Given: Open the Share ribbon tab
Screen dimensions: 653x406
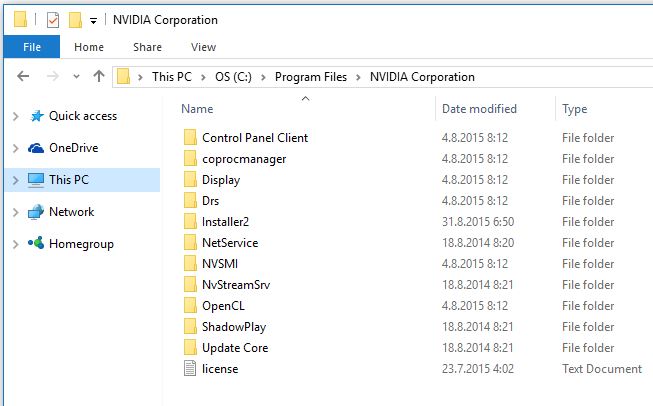Looking at the screenshot, I should (147, 47).
